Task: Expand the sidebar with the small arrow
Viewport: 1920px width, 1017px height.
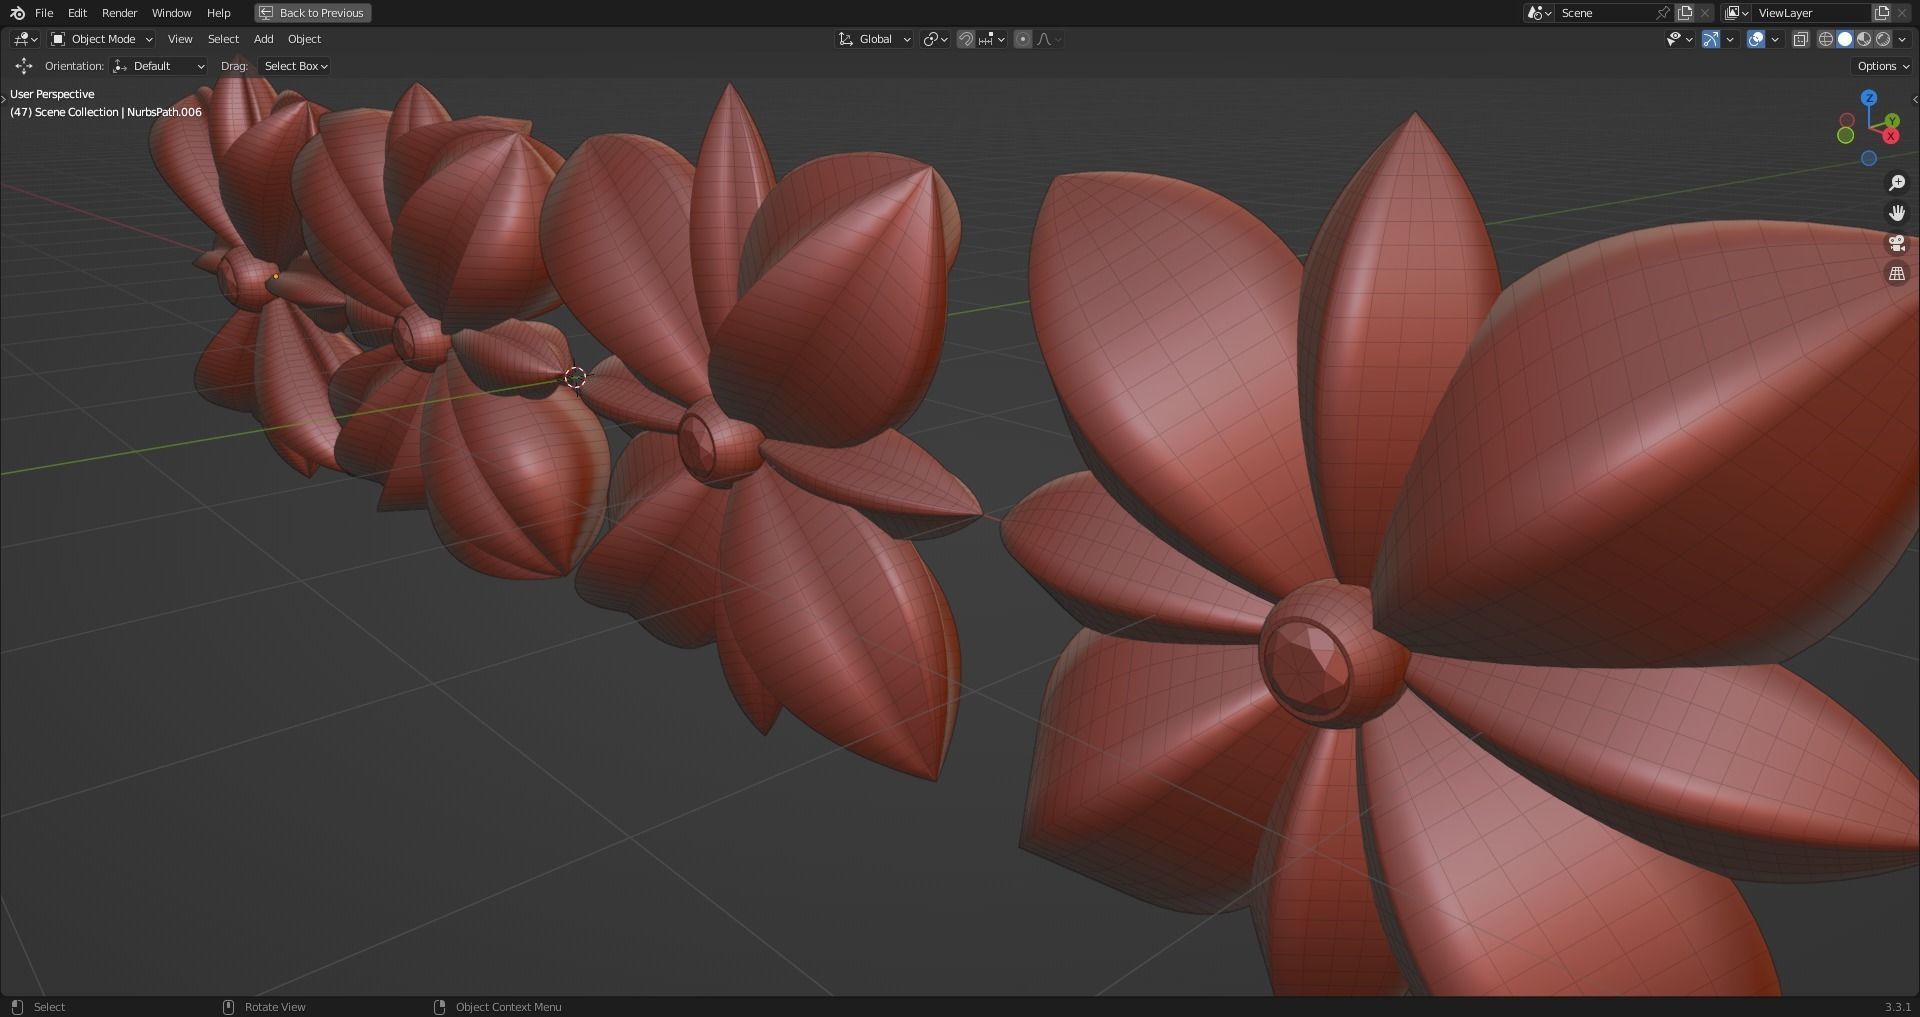Action: [1914, 99]
